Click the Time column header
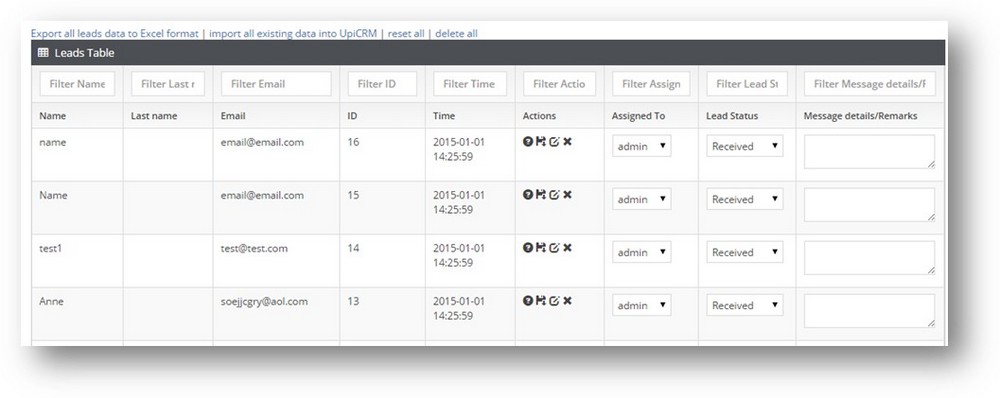This screenshot has height=398, width=1000. tap(444, 116)
